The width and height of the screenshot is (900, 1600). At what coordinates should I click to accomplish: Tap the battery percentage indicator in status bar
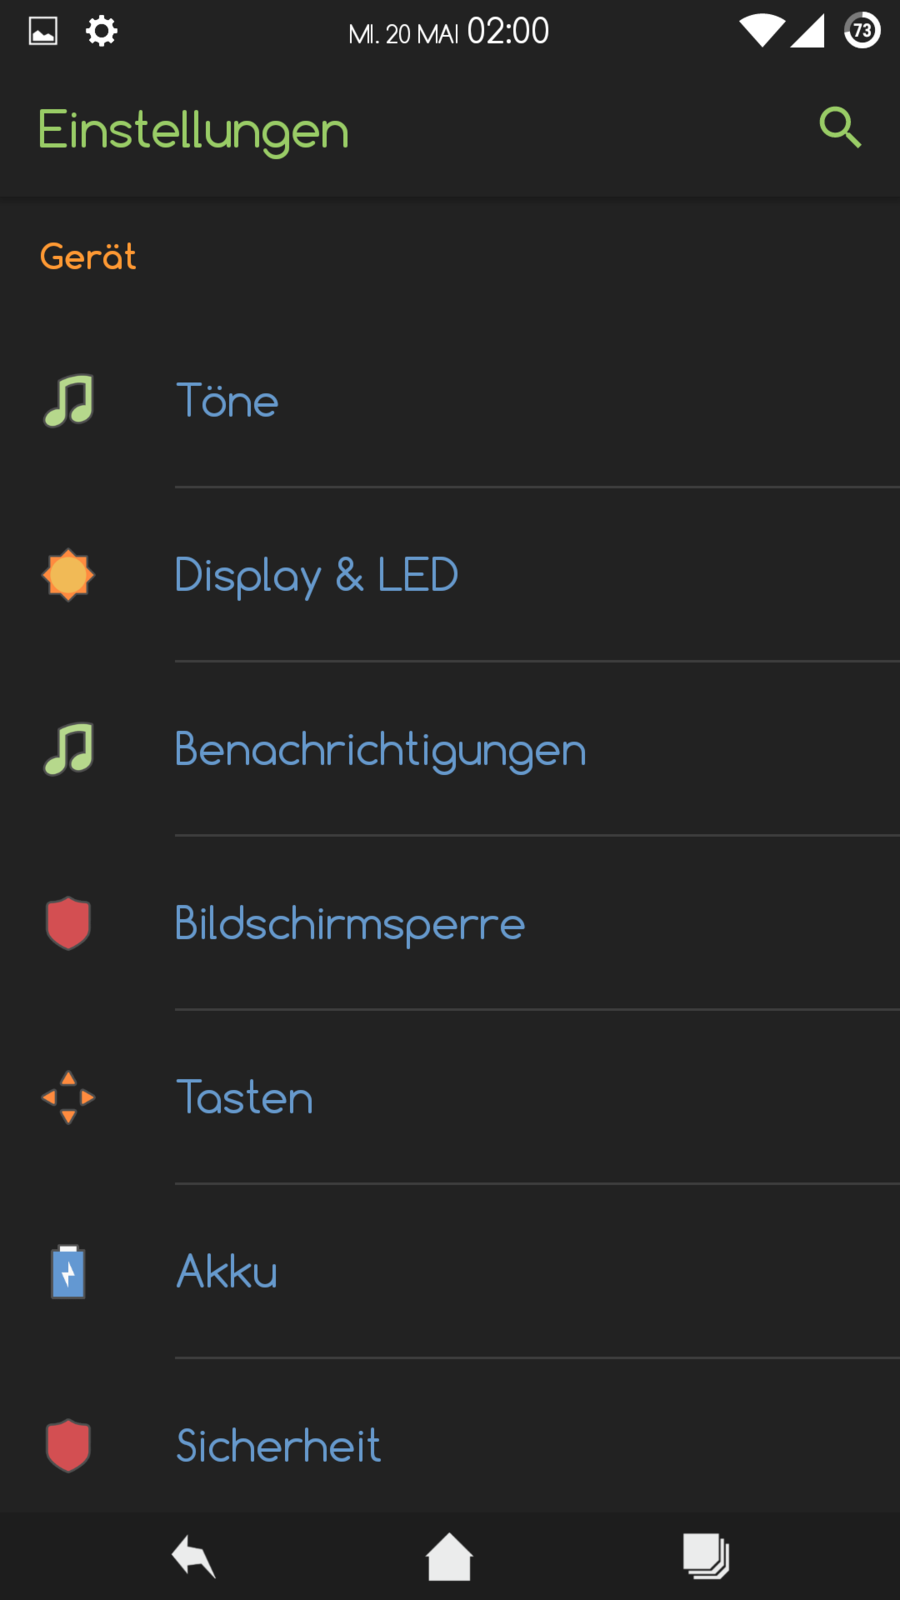tap(862, 31)
